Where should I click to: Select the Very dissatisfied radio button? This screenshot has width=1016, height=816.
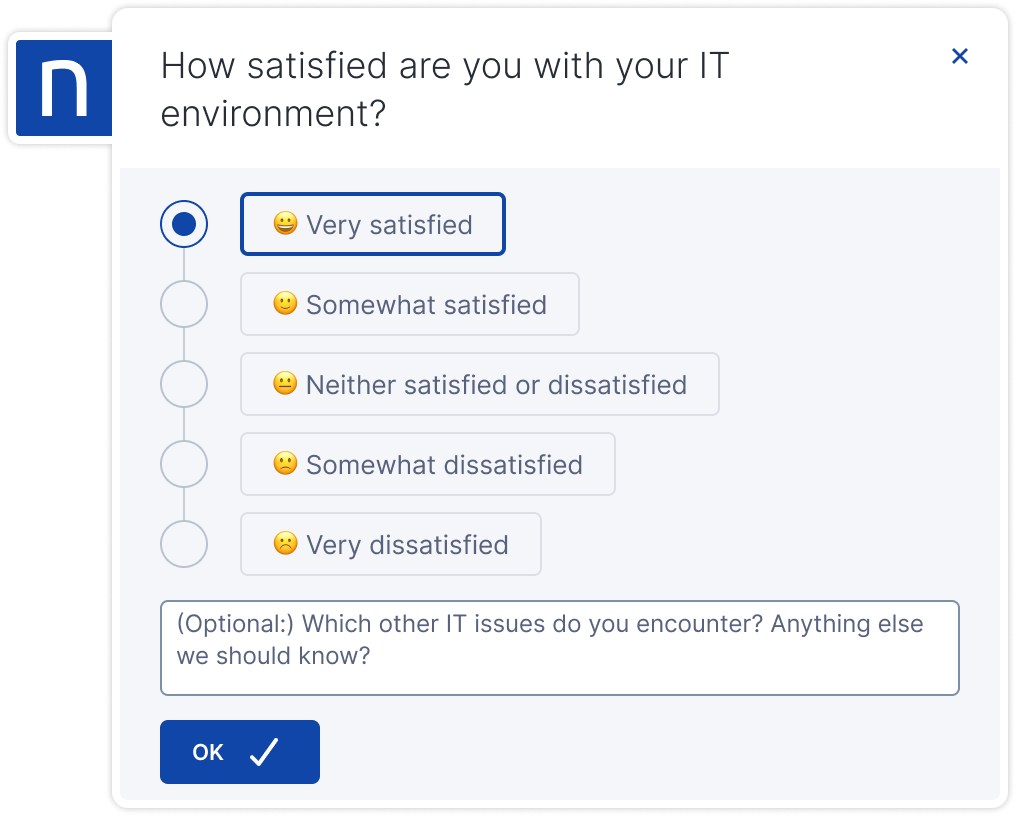click(184, 544)
